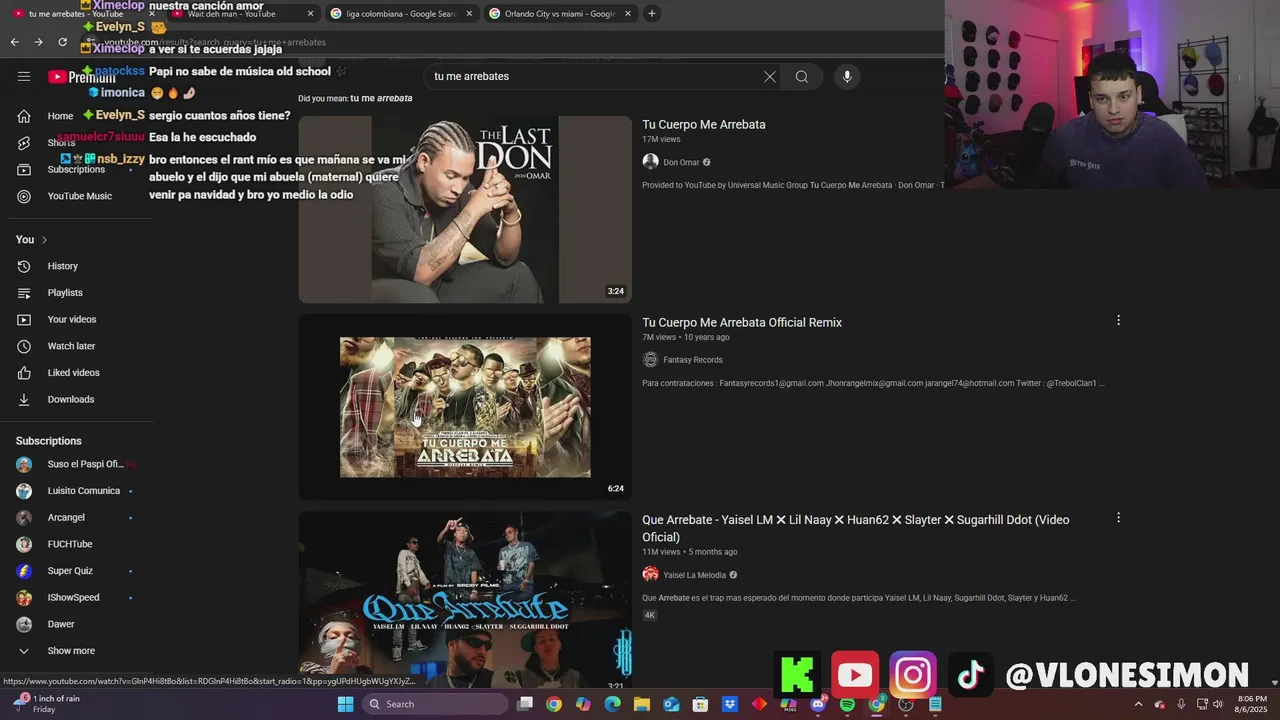The height and width of the screenshot is (720, 1280).
Task: Click the magnifier search button
Action: [x=802, y=77]
